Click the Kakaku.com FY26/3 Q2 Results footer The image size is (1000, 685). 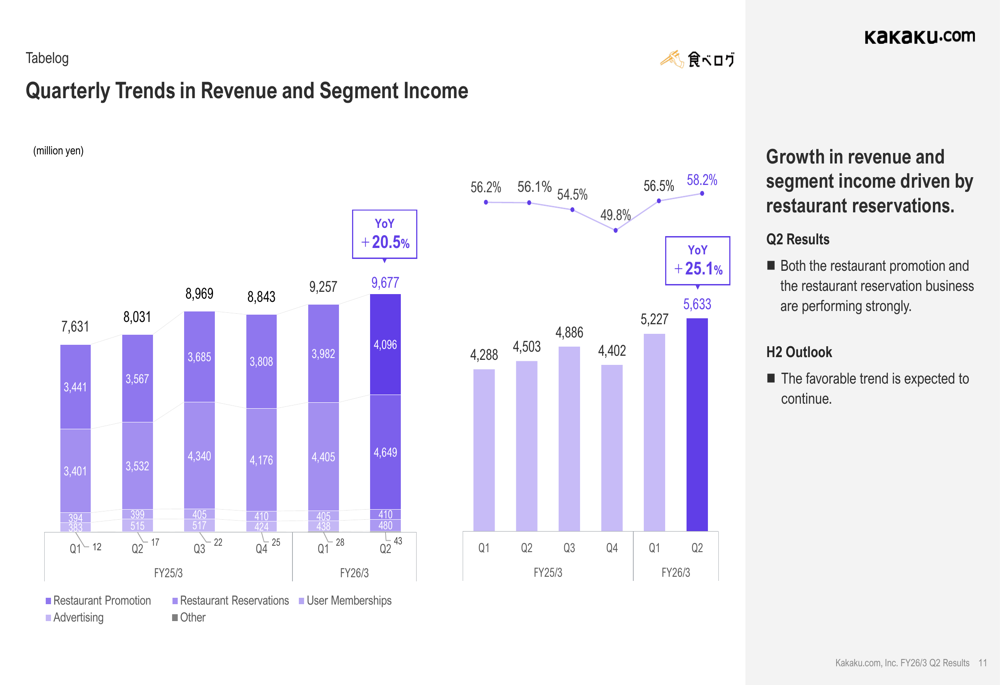[x=902, y=663]
